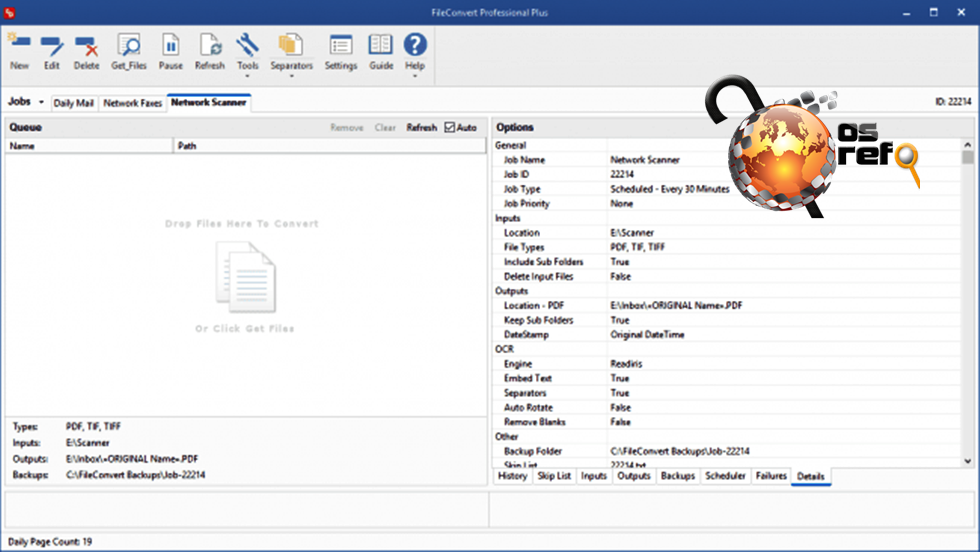Toggle the Auto checkbox in Queue

coord(449,127)
